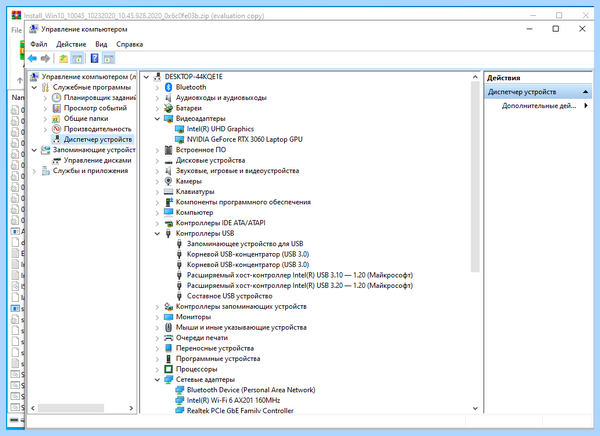Screen dimensions: 600x436
Task: Click the Мыши и иные указывающие устройства icon
Action: click(168, 327)
